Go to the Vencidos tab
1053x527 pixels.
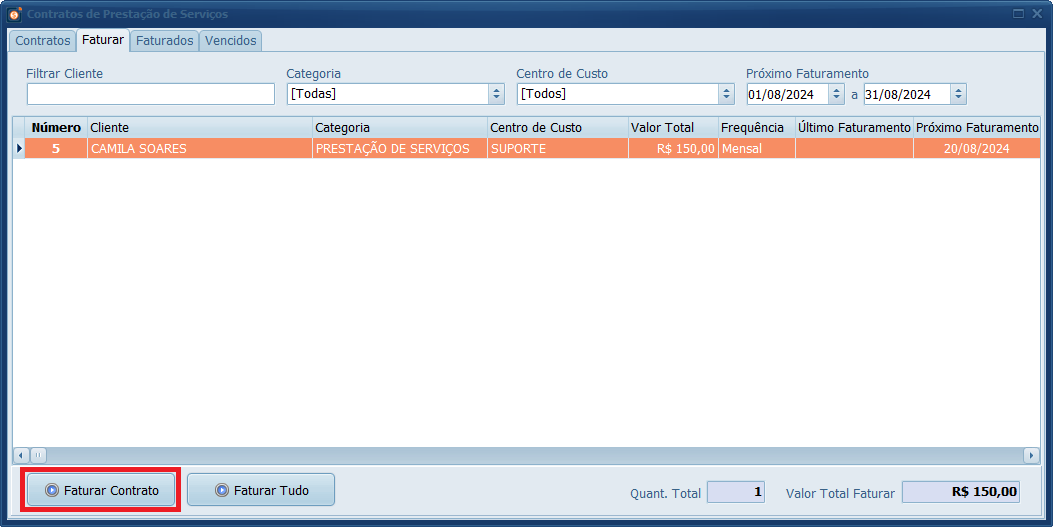point(231,41)
